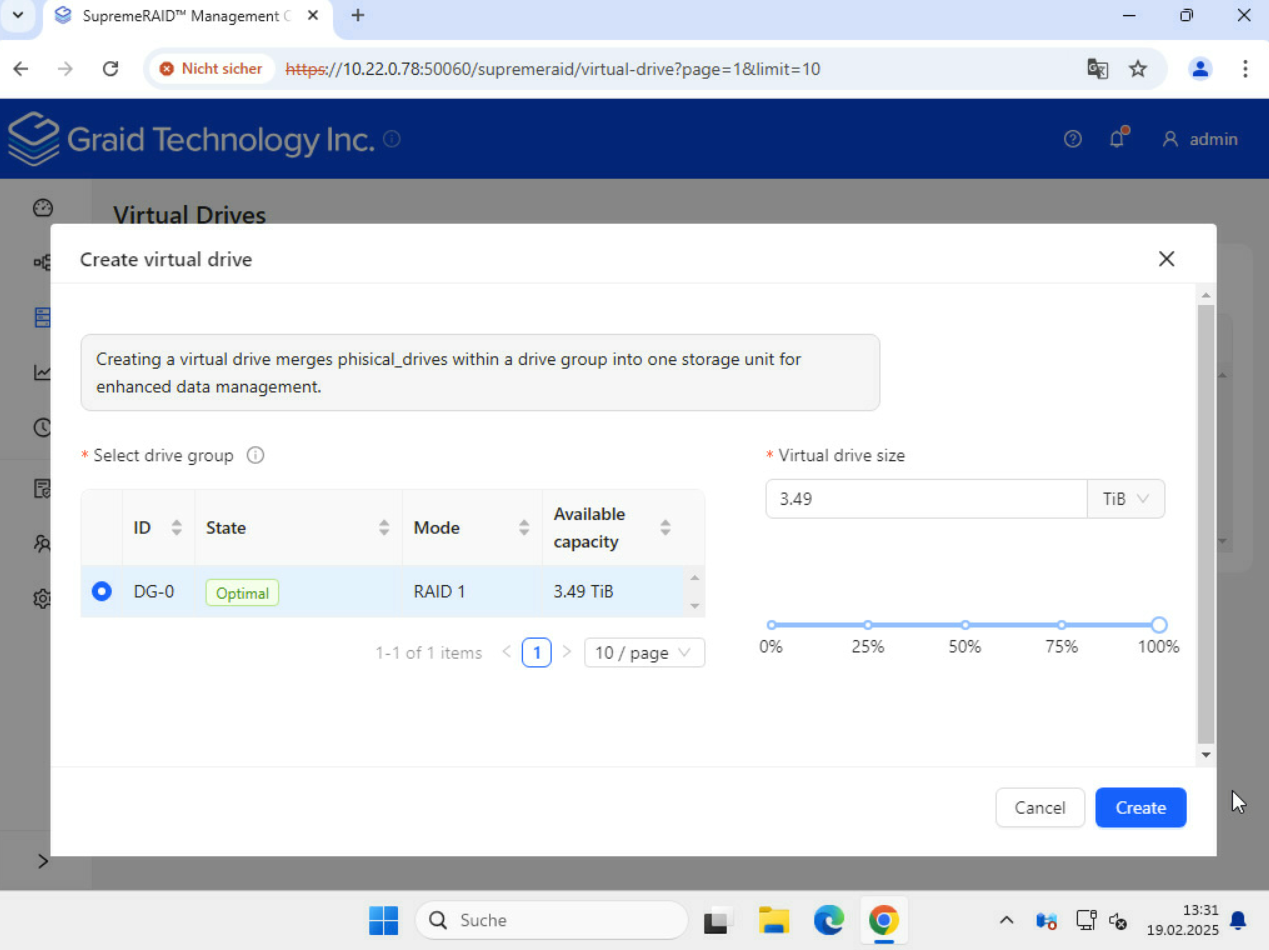Viewport: 1269px width, 950px height.
Task: Click the 100% slider handle
Action: tap(1159, 625)
